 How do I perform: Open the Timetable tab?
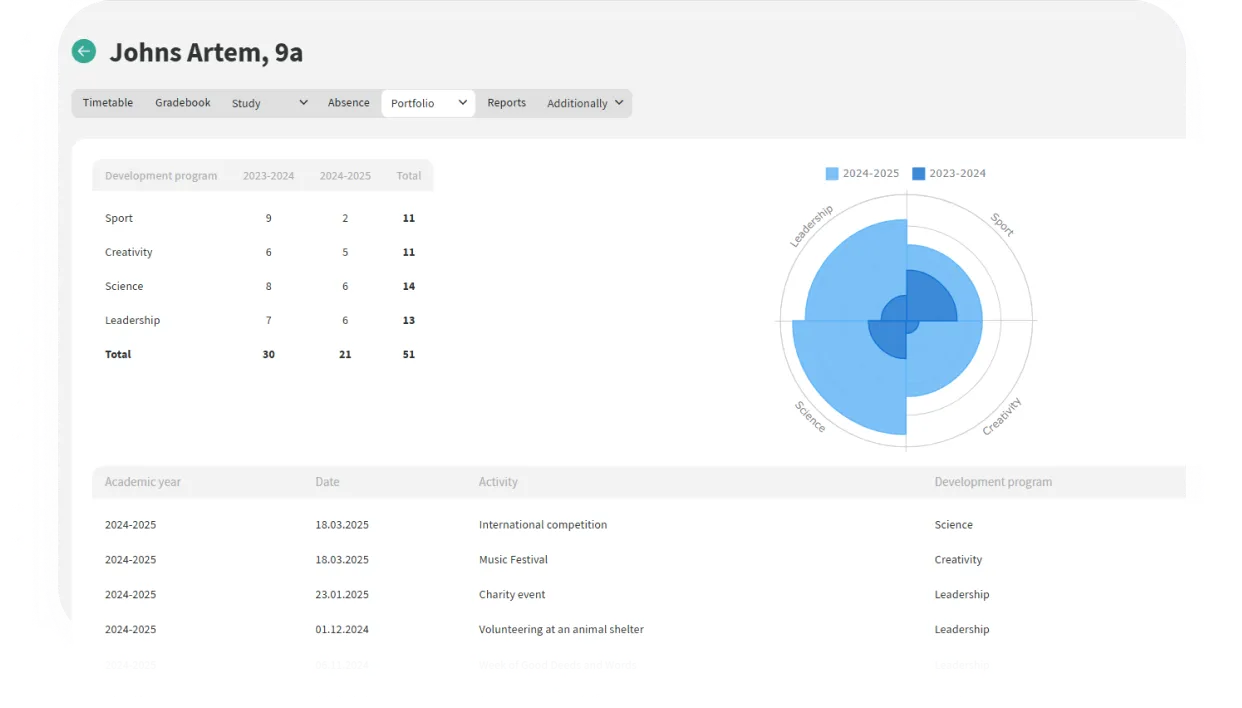point(108,103)
